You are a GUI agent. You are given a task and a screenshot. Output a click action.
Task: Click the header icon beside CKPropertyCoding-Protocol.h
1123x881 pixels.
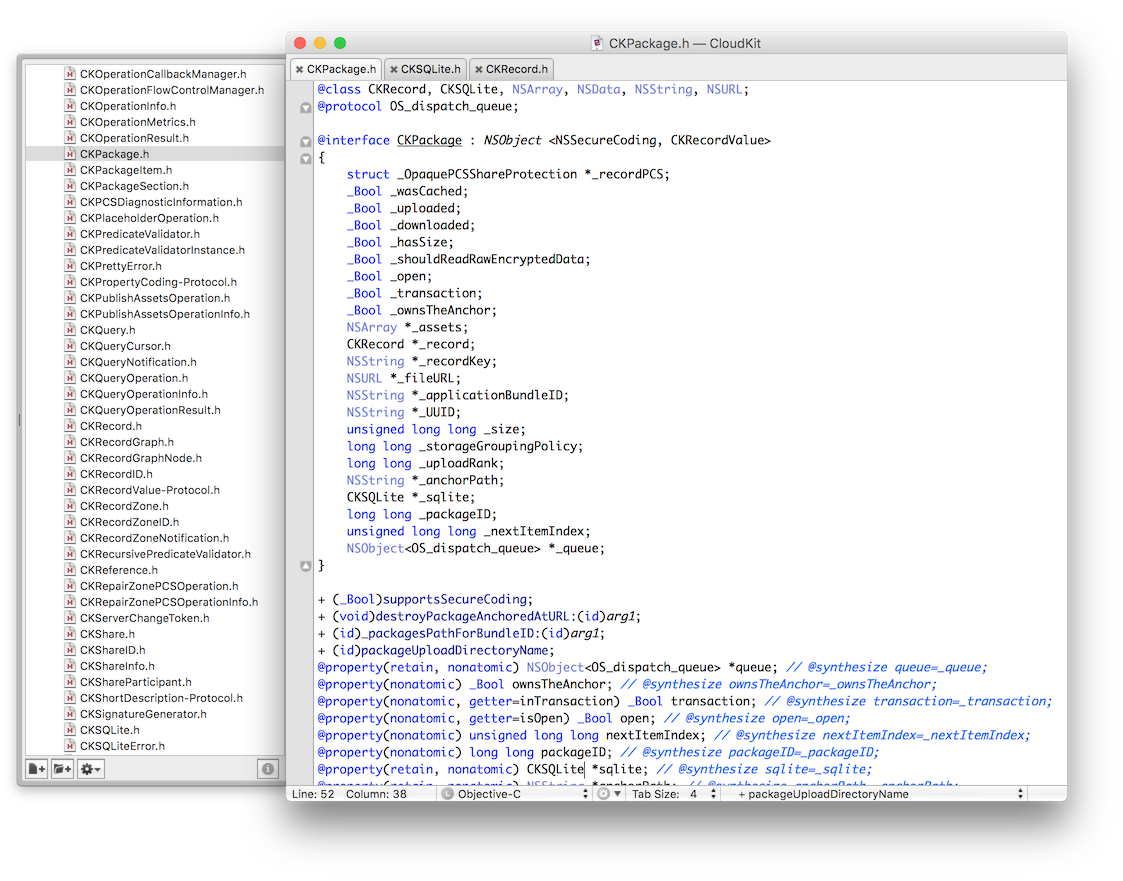pyautogui.click(x=70, y=281)
